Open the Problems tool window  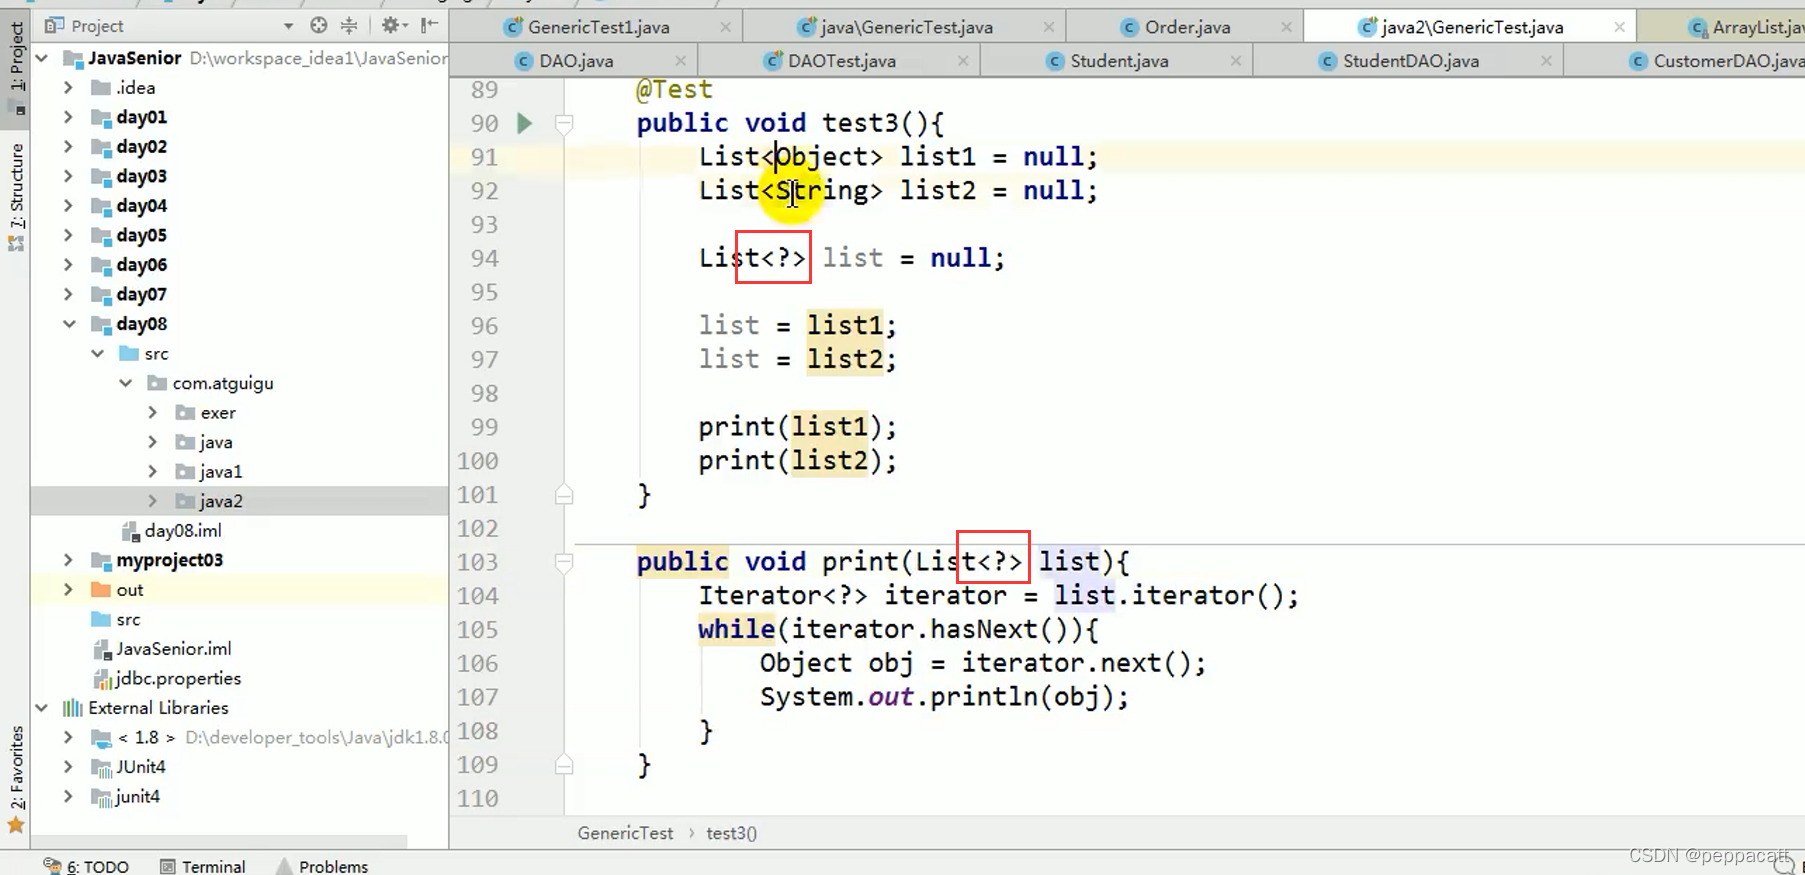coord(322,866)
